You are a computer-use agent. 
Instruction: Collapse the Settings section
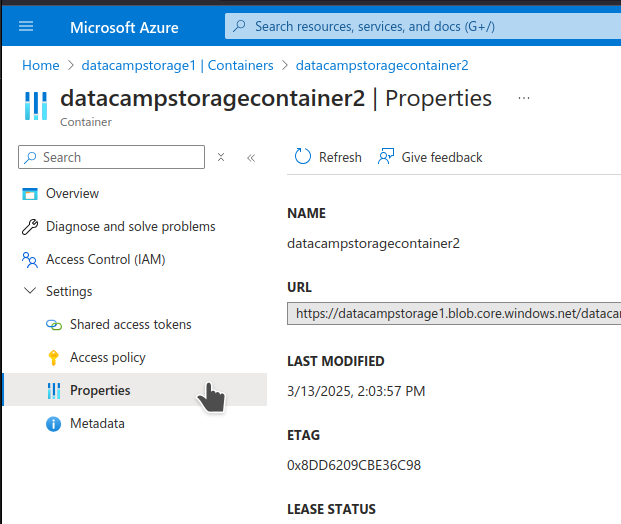[x=30, y=292]
